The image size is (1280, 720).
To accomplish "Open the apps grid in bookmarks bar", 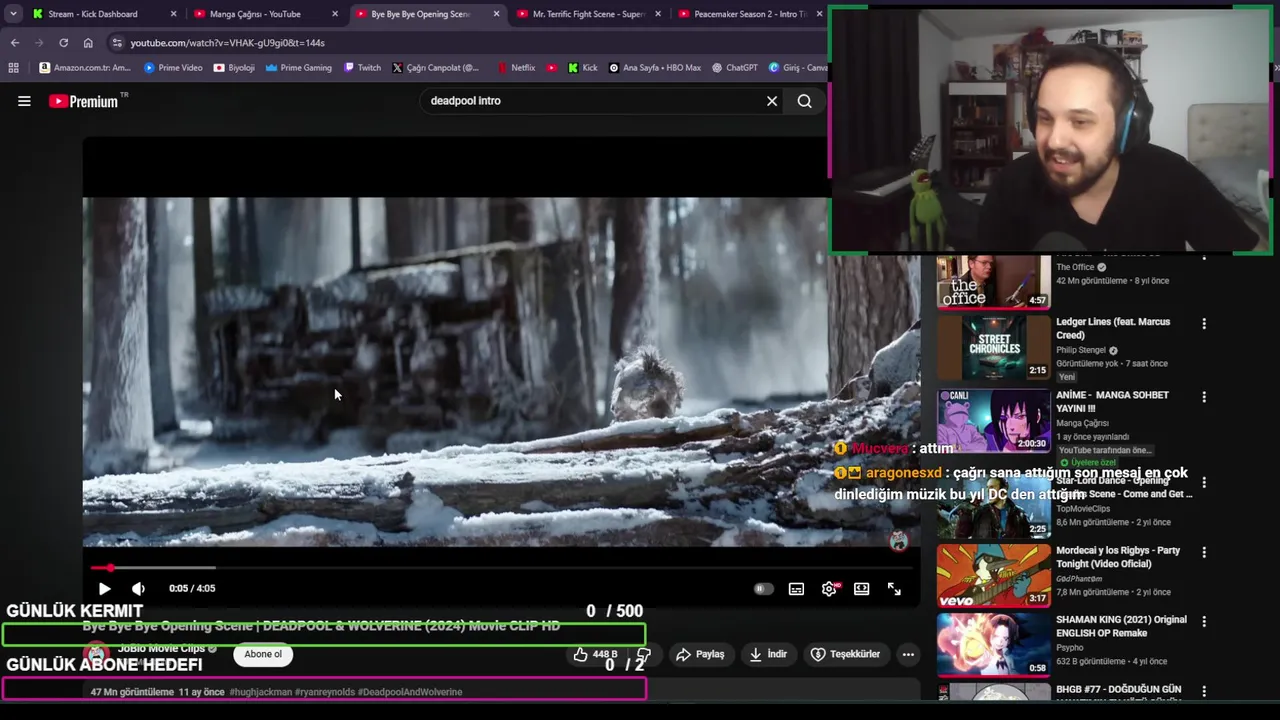I will coord(13,68).
